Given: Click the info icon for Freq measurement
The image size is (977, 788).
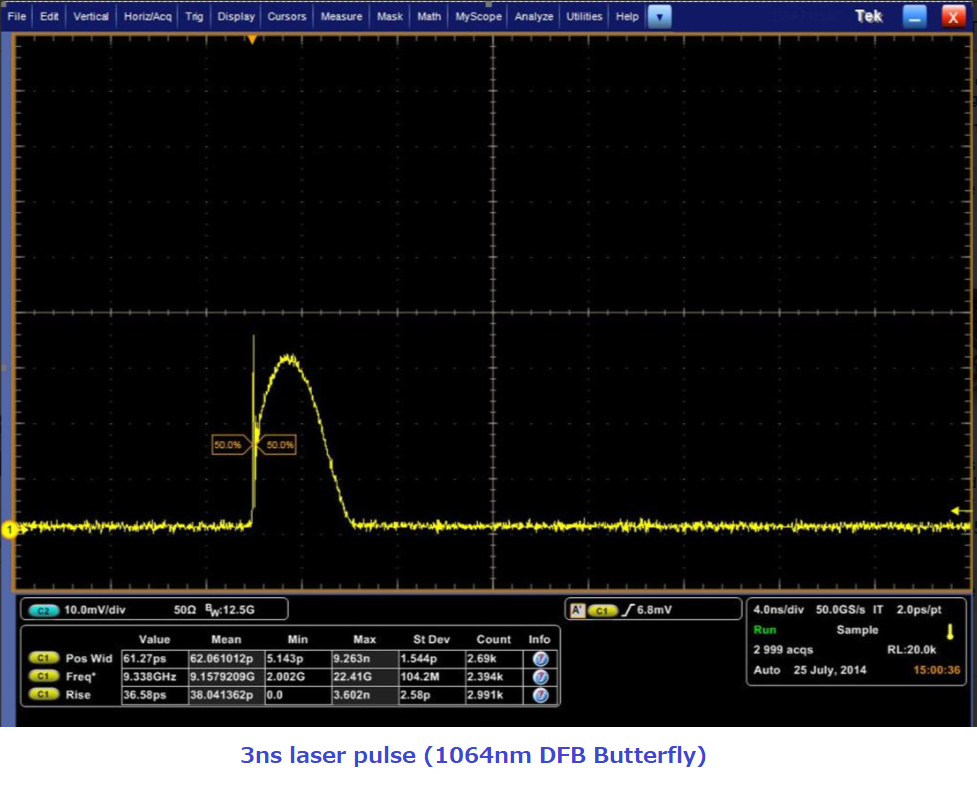Looking at the screenshot, I should (540, 677).
